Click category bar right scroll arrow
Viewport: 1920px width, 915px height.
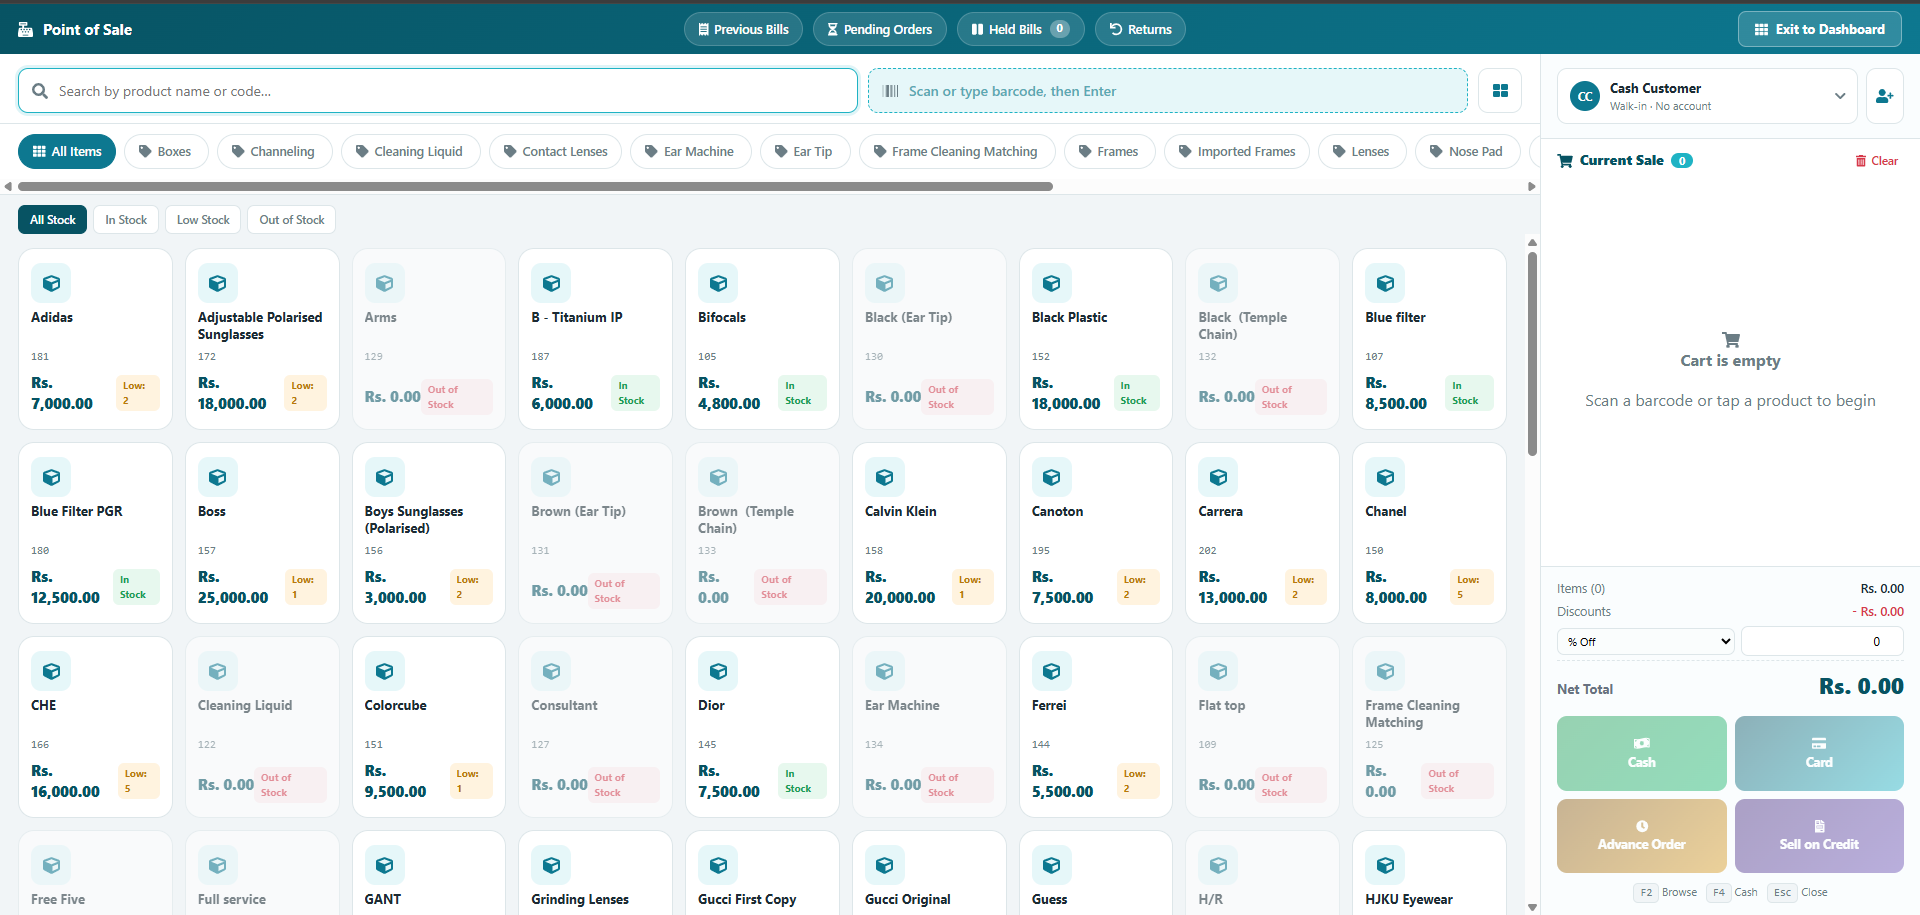tap(1531, 187)
